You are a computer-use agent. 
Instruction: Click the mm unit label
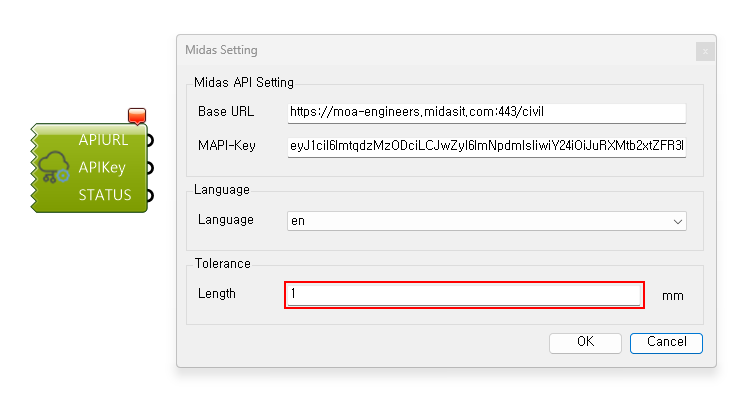pos(673,296)
